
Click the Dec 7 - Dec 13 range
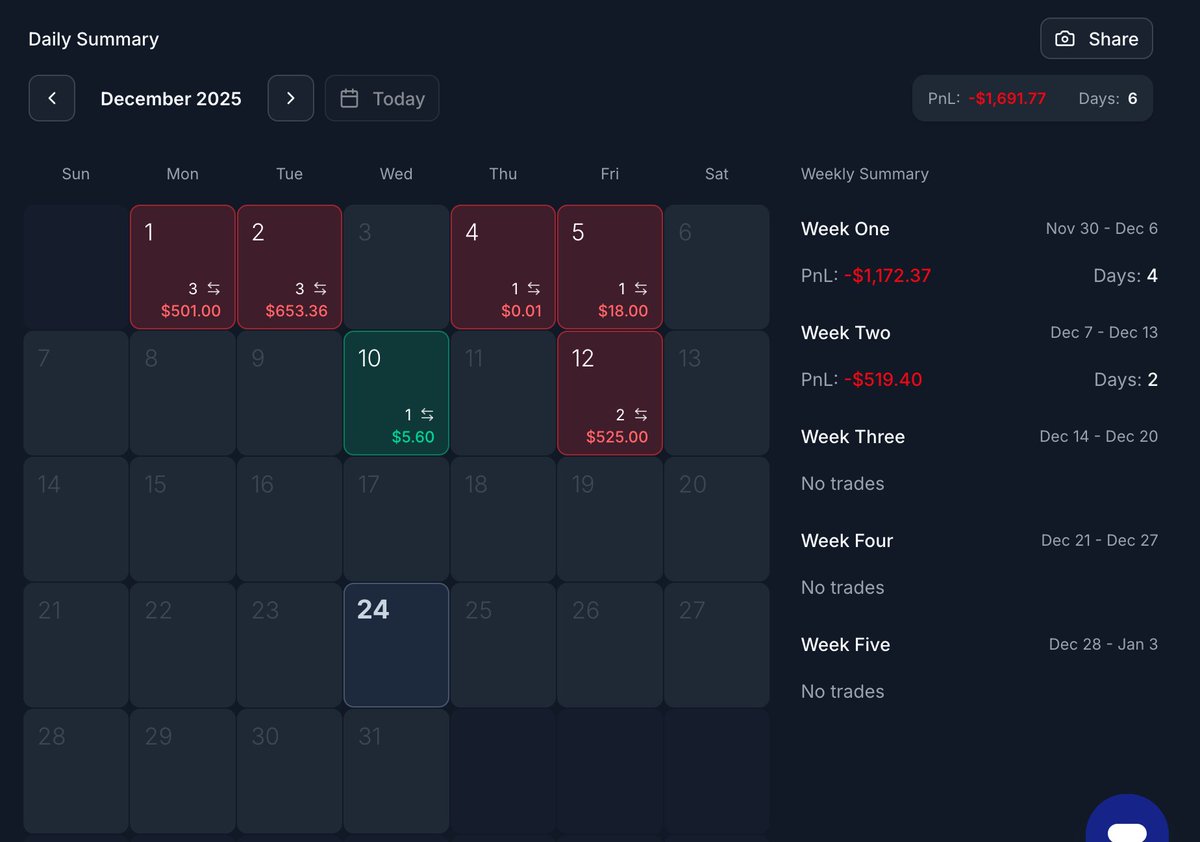tap(1104, 332)
